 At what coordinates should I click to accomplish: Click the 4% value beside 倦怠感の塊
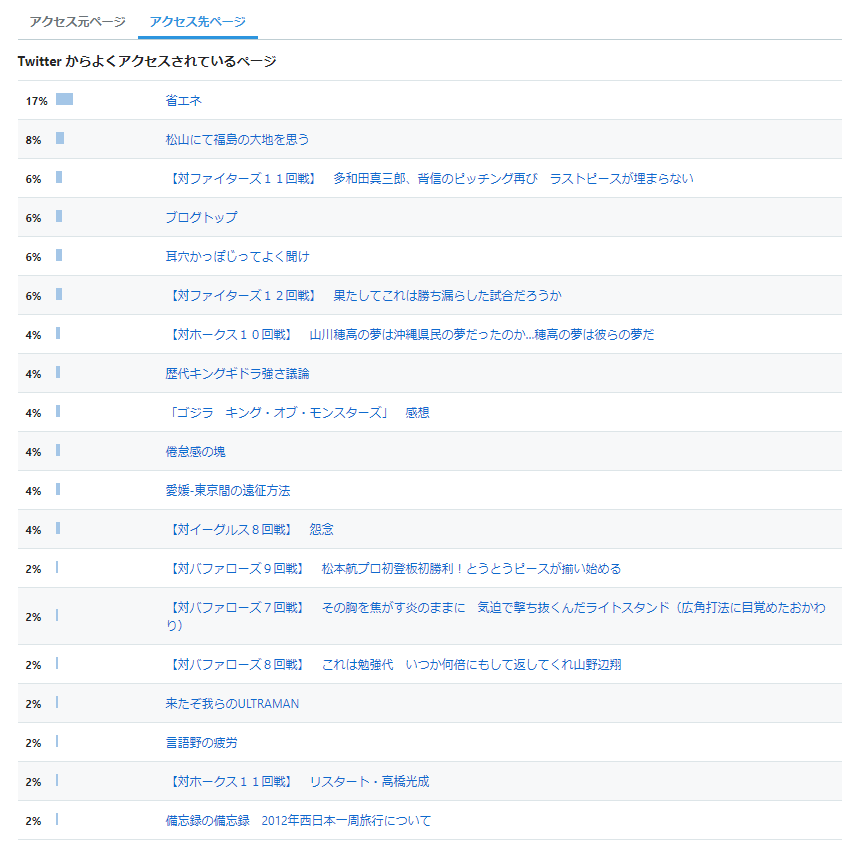[33, 452]
